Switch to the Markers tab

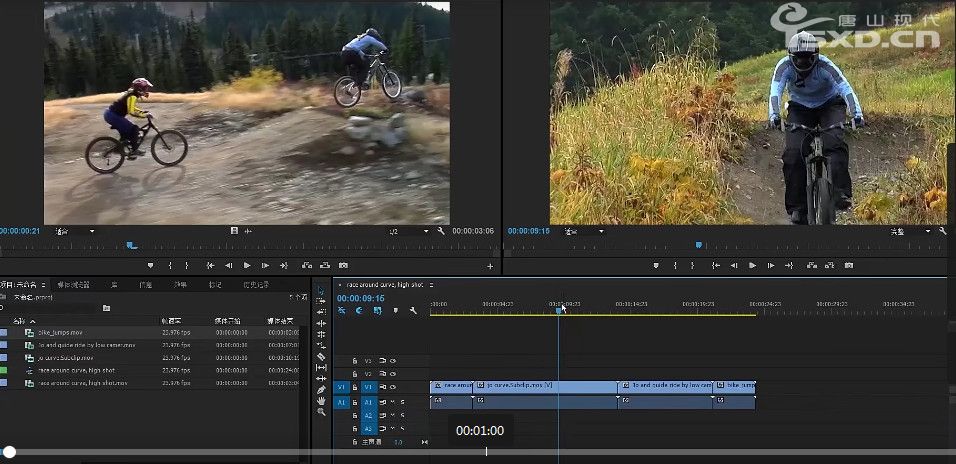(x=215, y=285)
